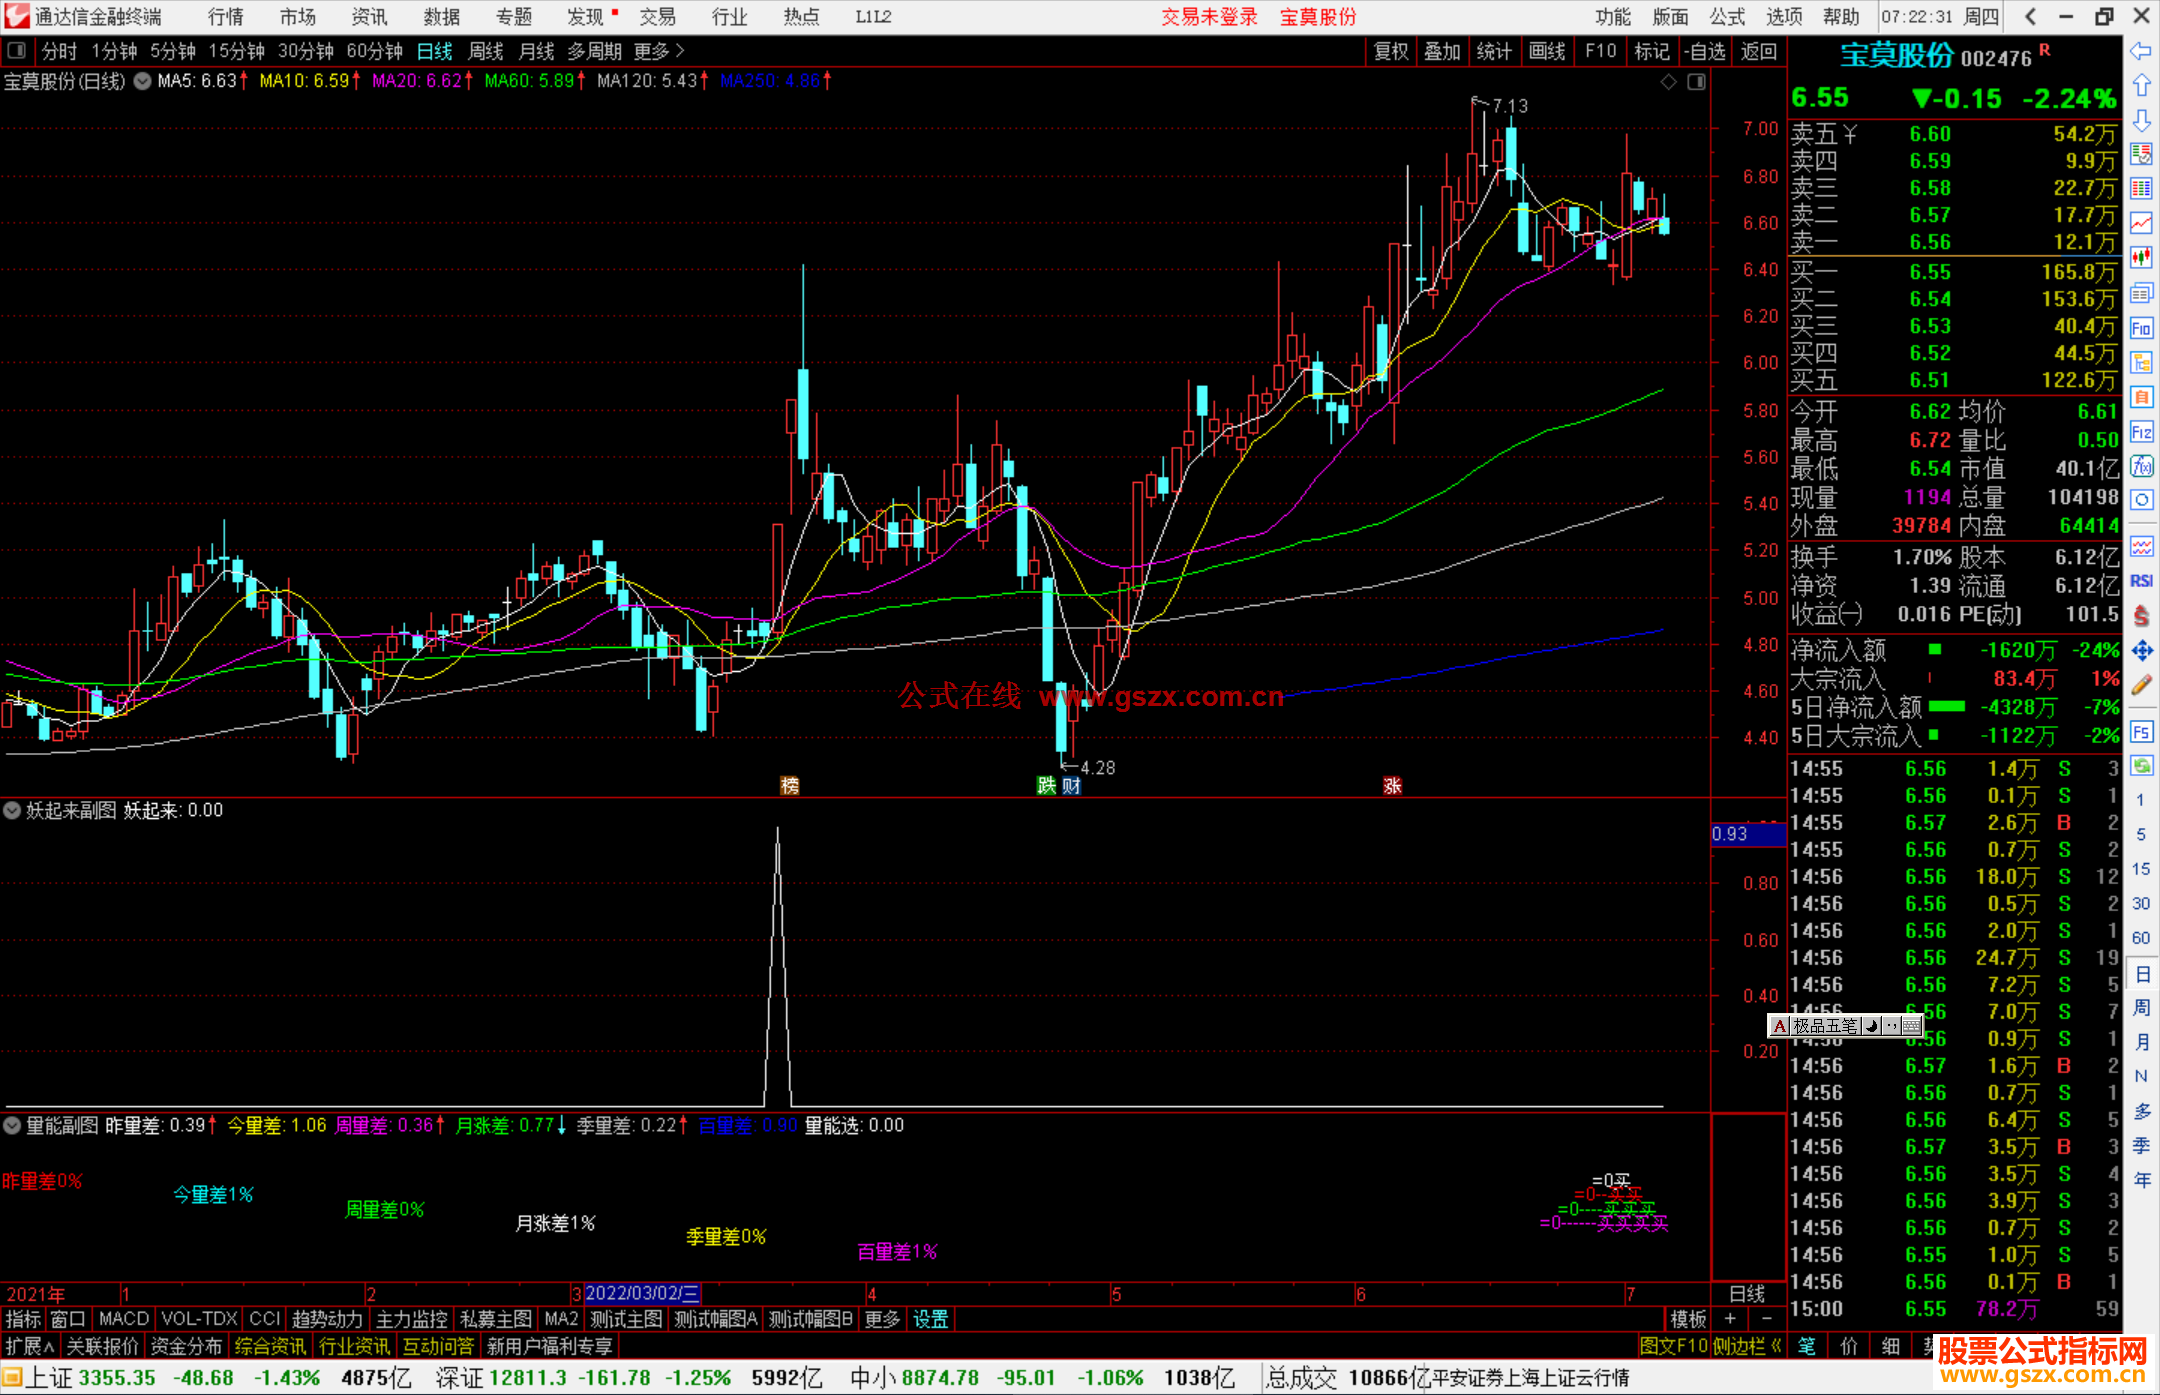Click the panel layout icon beside diamond
Image resolution: width=2160 pixels, height=1395 pixels.
click(1696, 82)
